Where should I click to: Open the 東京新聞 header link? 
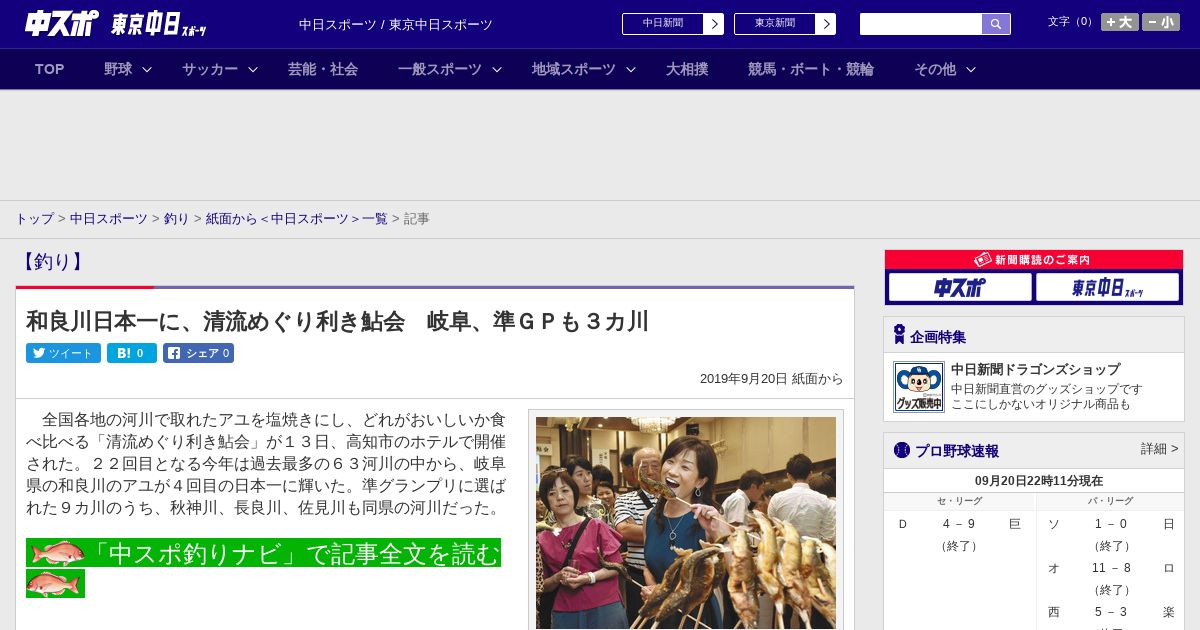pyautogui.click(x=775, y=24)
